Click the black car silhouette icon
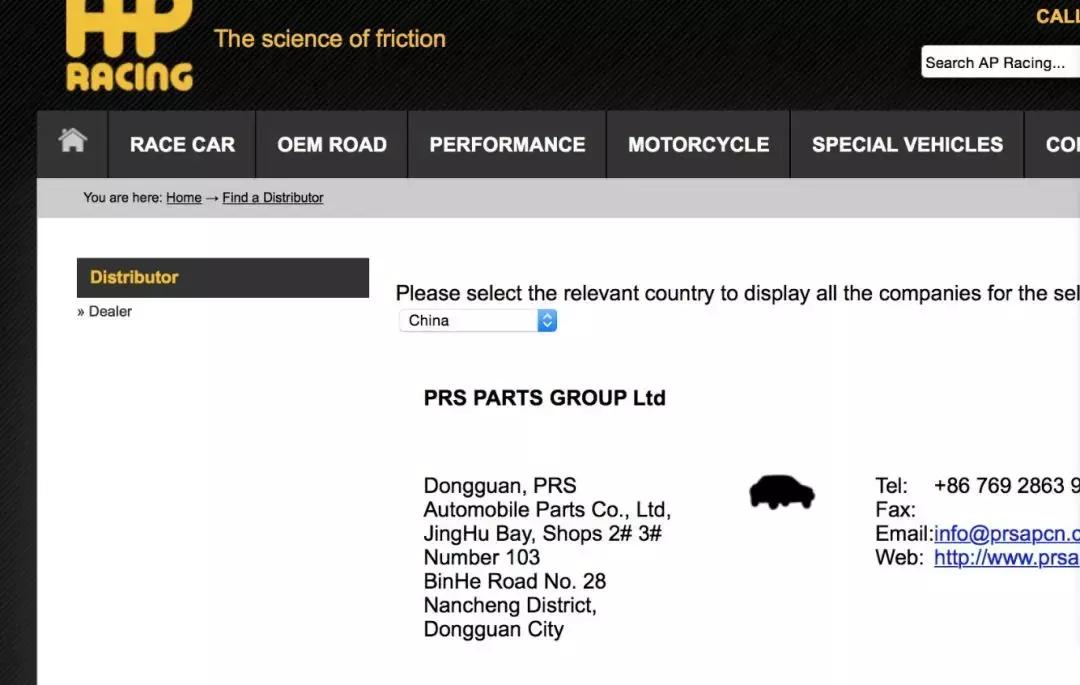This screenshot has height=685, width=1080. pos(781,492)
